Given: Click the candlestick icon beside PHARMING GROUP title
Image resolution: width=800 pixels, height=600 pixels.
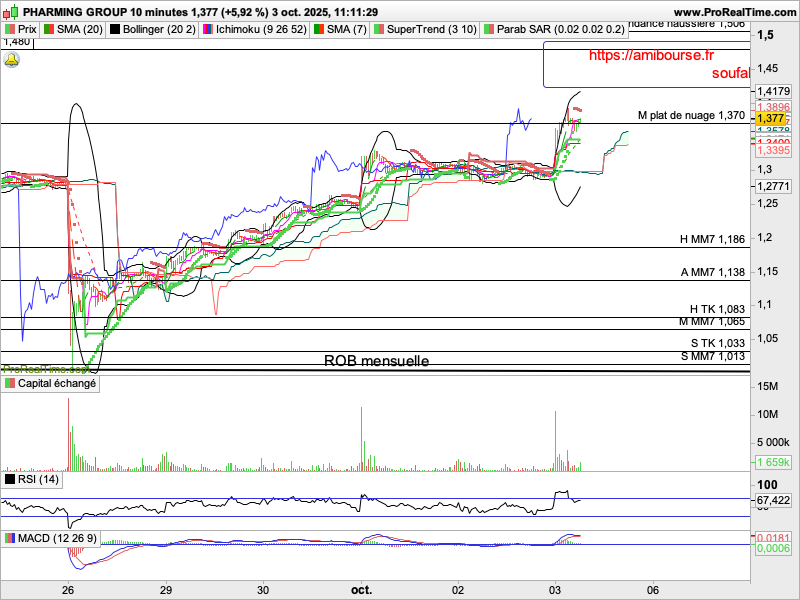Looking at the screenshot, I should [x=12, y=12].
